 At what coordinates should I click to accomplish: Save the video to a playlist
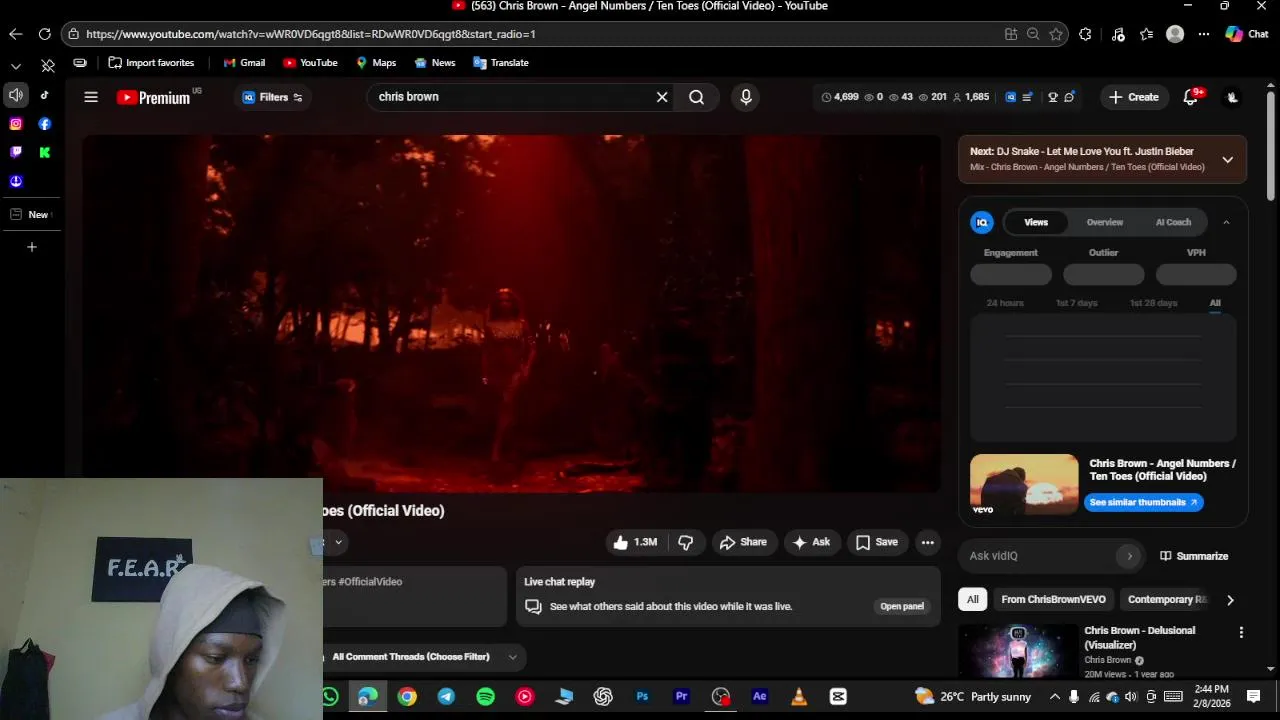point(877,542)
